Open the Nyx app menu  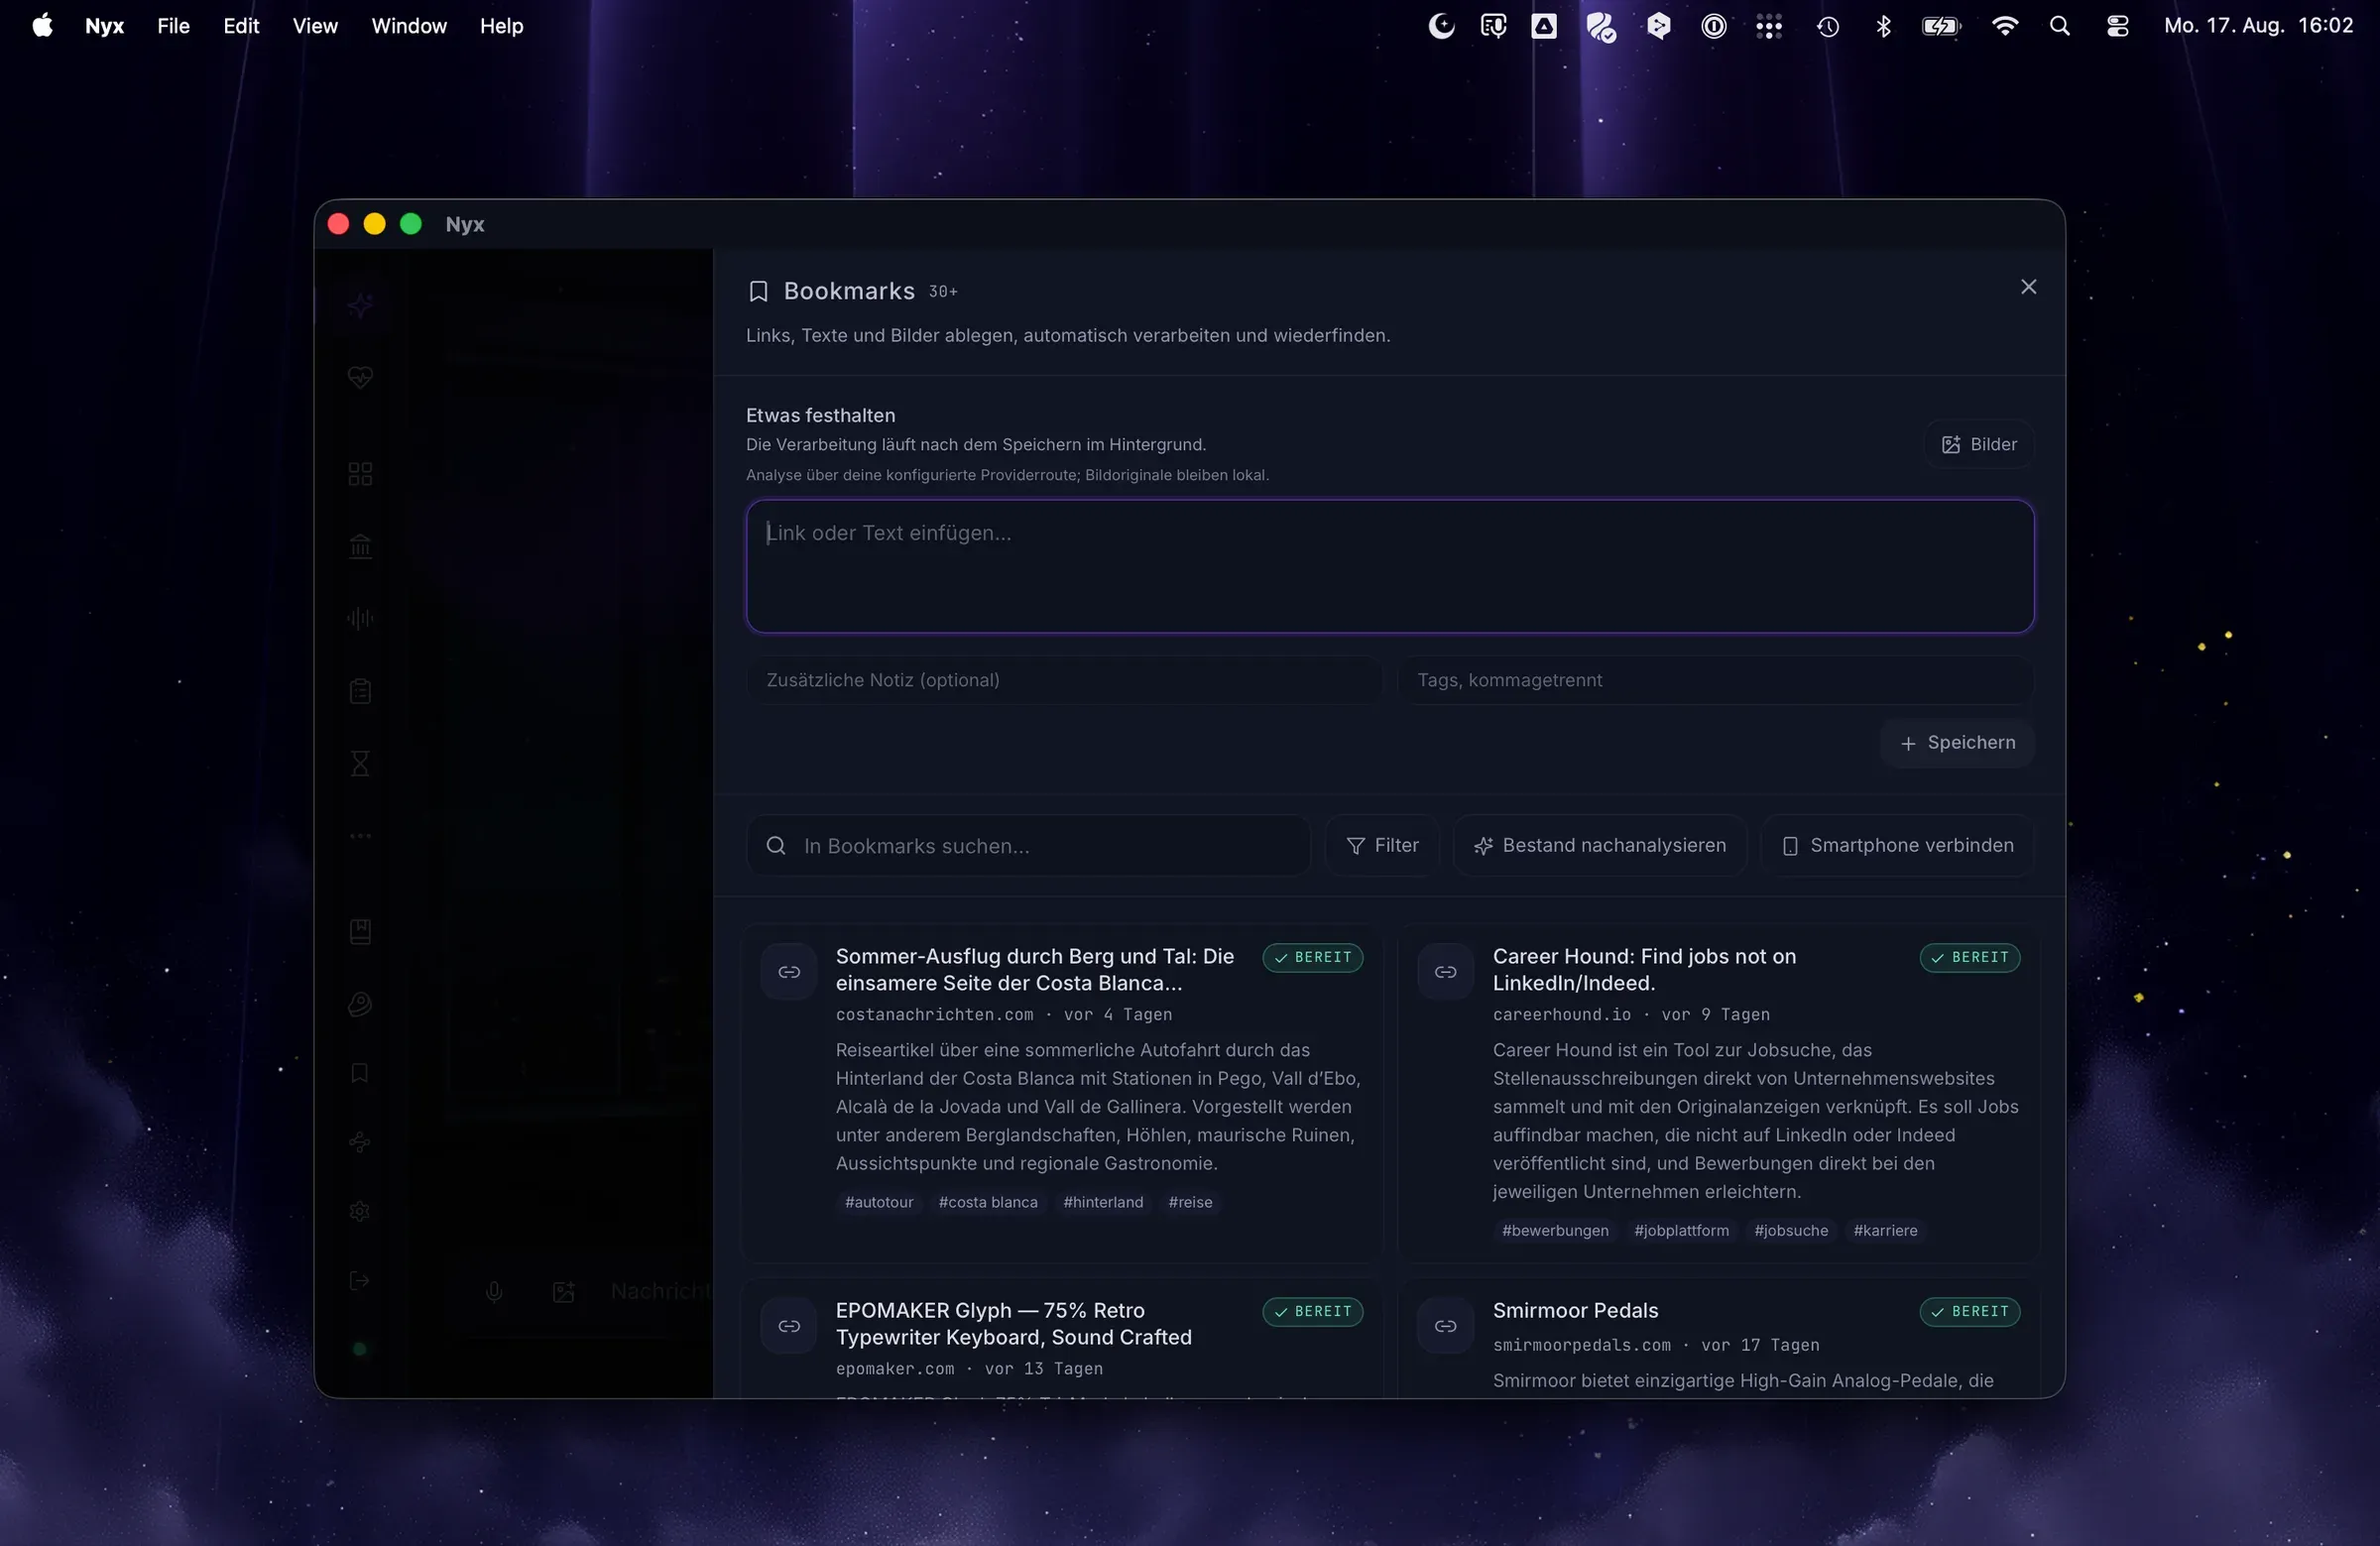(104, 26)
